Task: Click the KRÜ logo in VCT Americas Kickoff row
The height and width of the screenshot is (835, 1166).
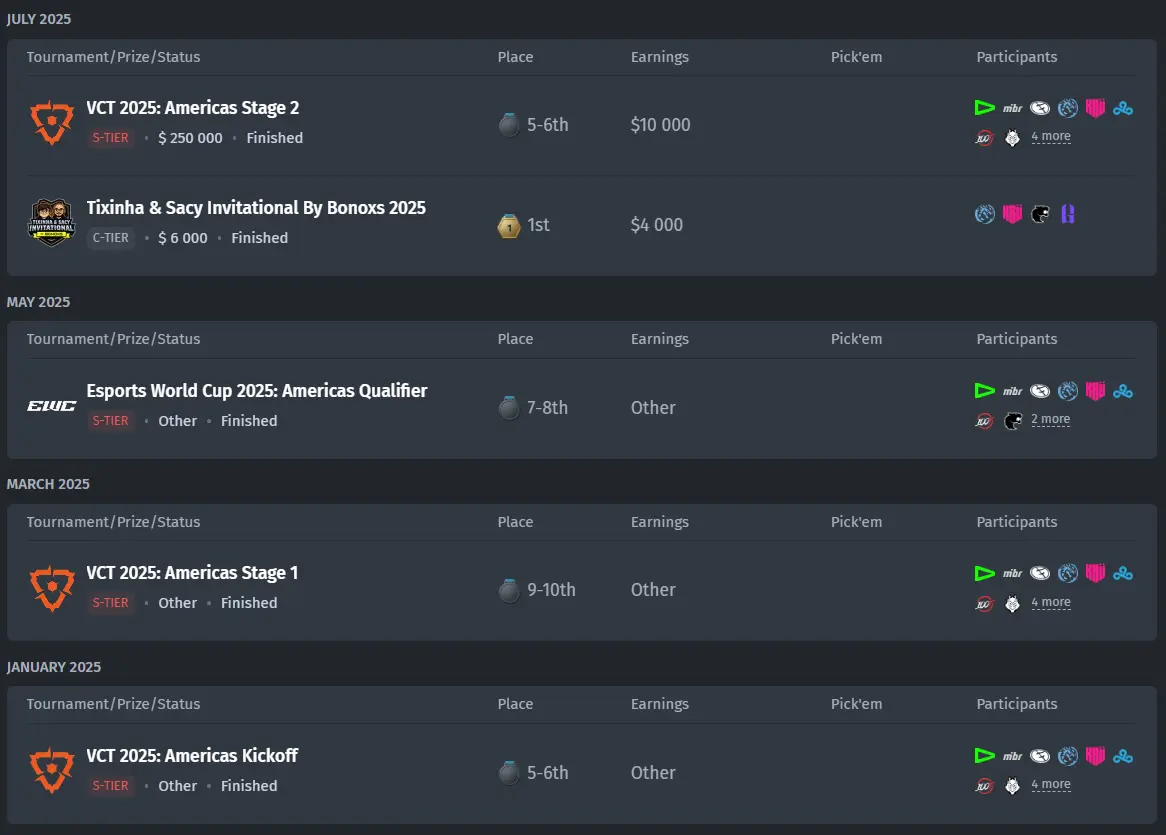Action: [x=1095, y=756]
